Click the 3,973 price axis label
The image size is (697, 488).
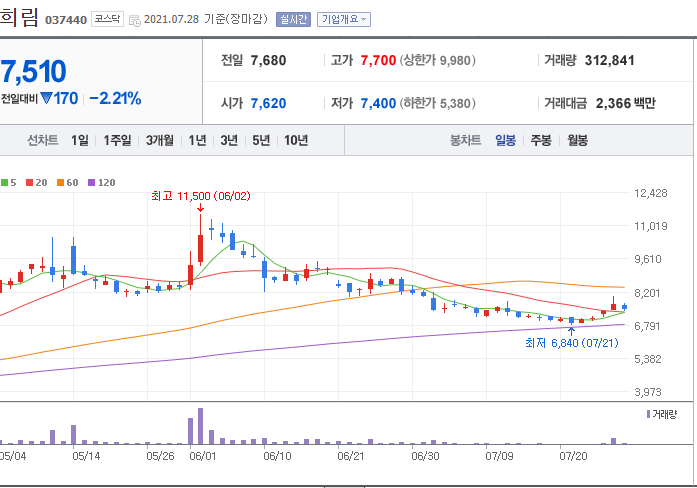click(648, 392)
